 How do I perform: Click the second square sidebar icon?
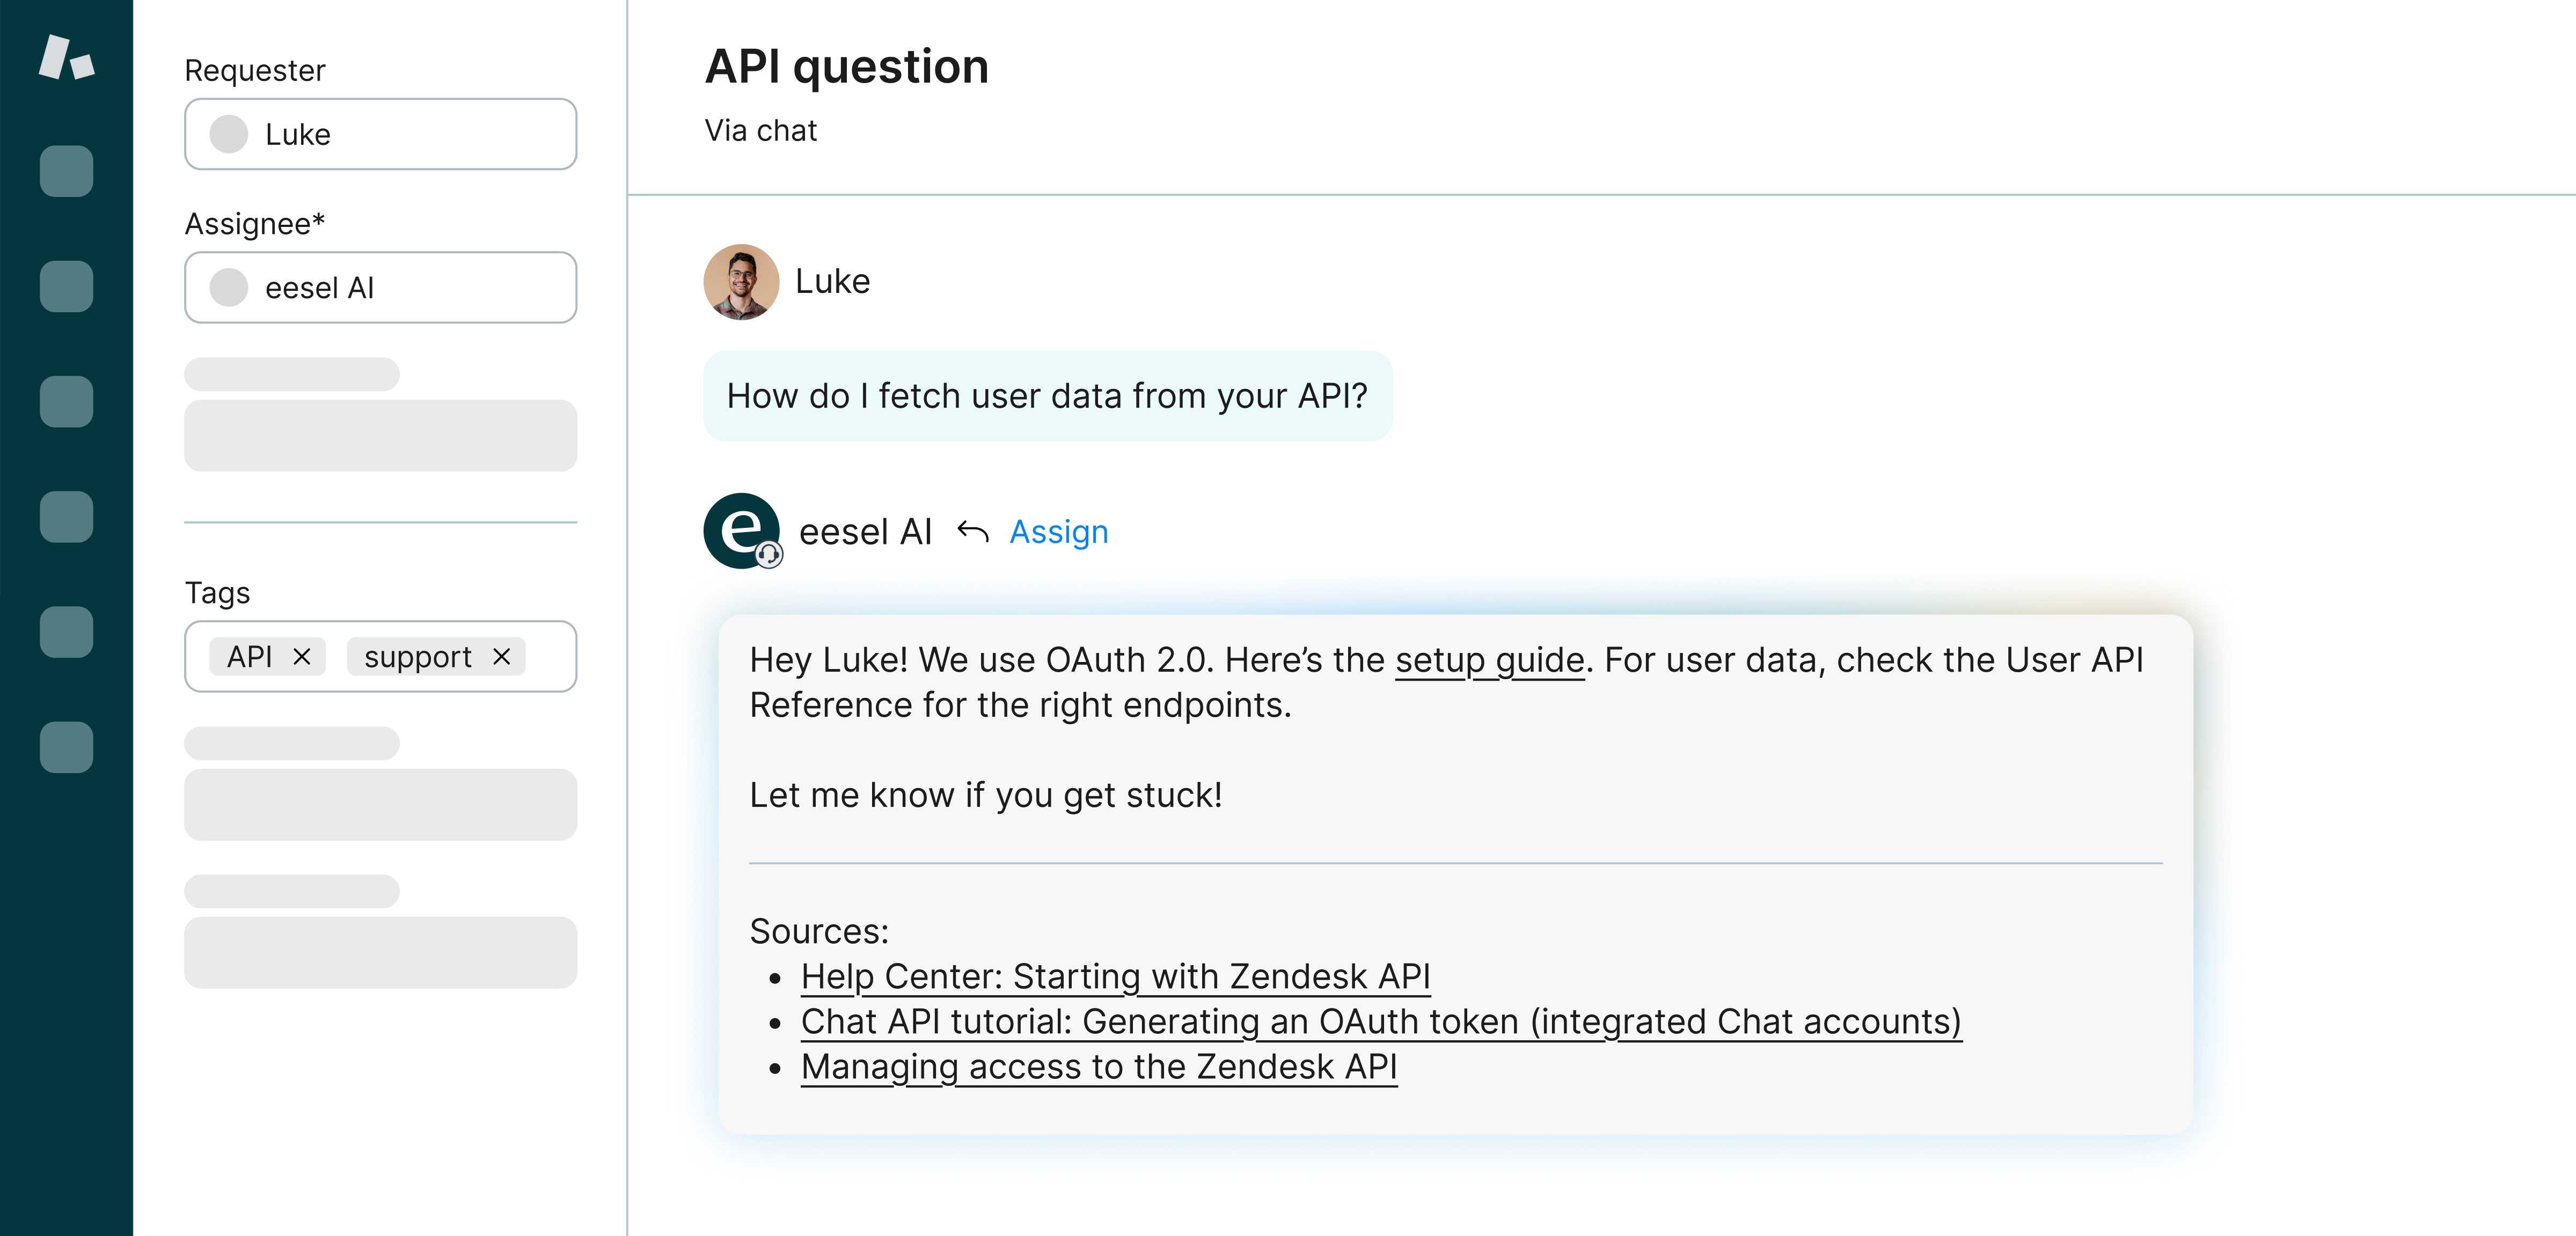point(66,286)
